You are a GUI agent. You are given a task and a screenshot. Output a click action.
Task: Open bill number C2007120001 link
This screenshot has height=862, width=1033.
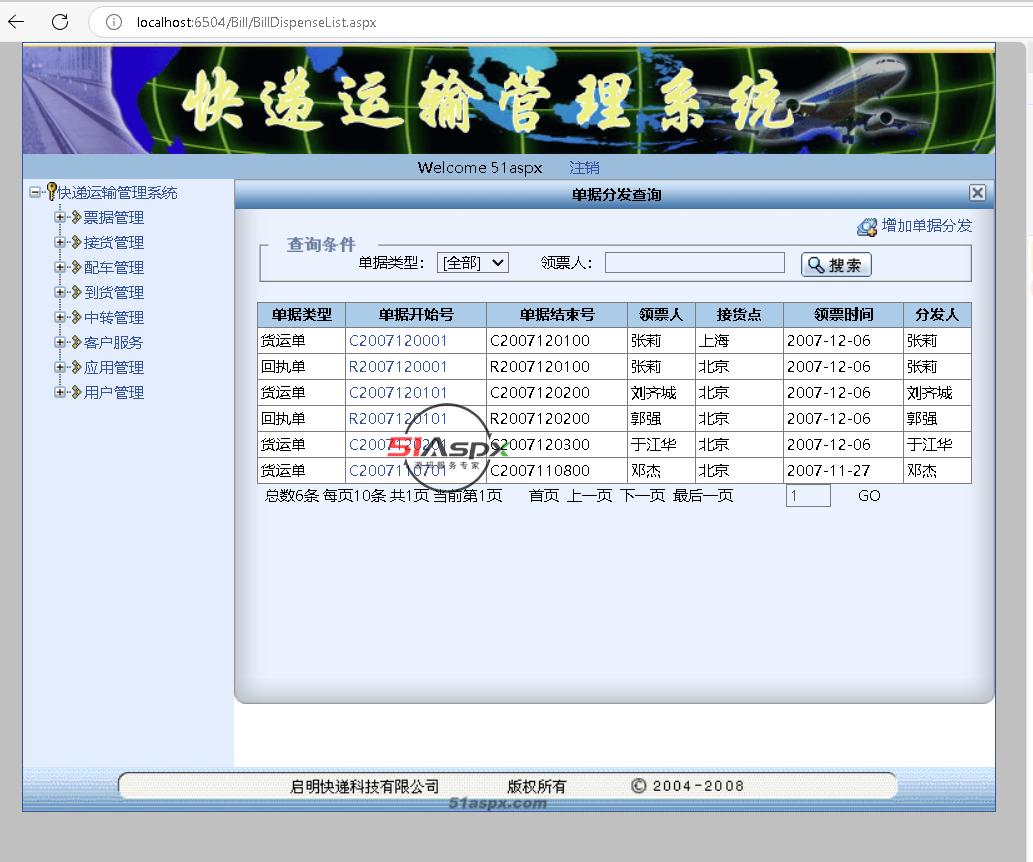tap(398, 341)
